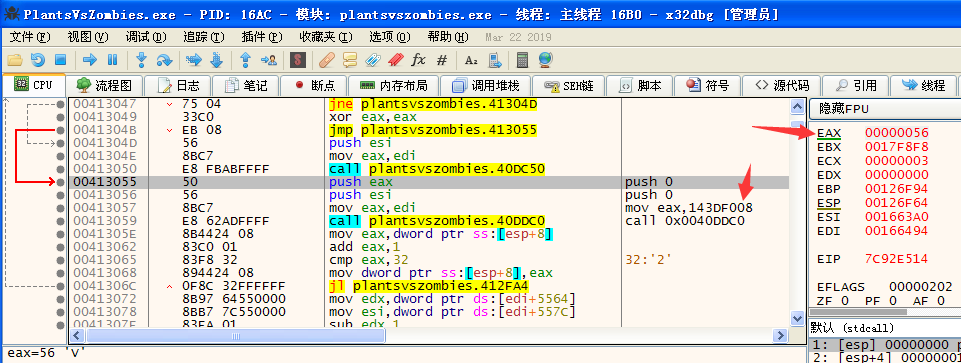Click the 隐藏FPU button
This screenshot has height=363, width=961.
tap(884, 109)
